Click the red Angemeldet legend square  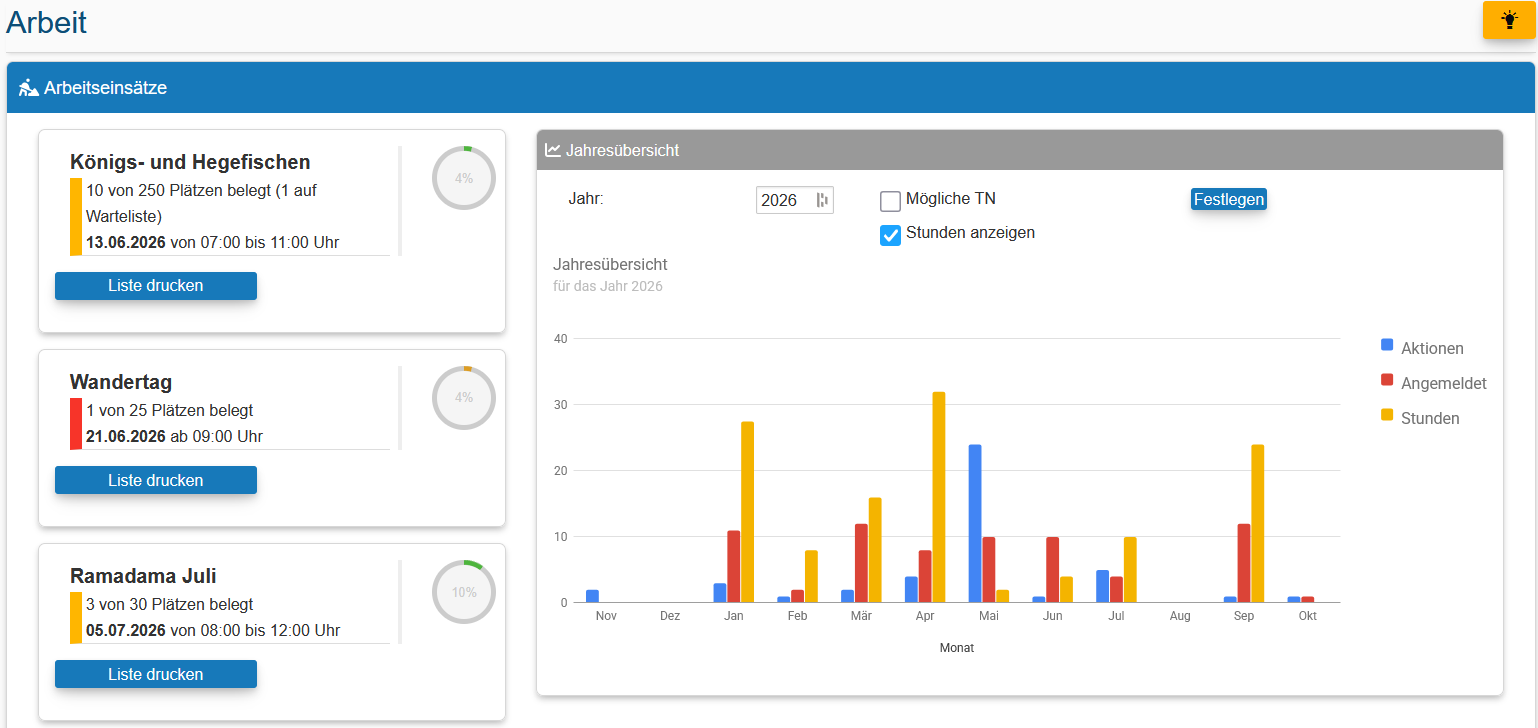click(x=1387, y=380)
